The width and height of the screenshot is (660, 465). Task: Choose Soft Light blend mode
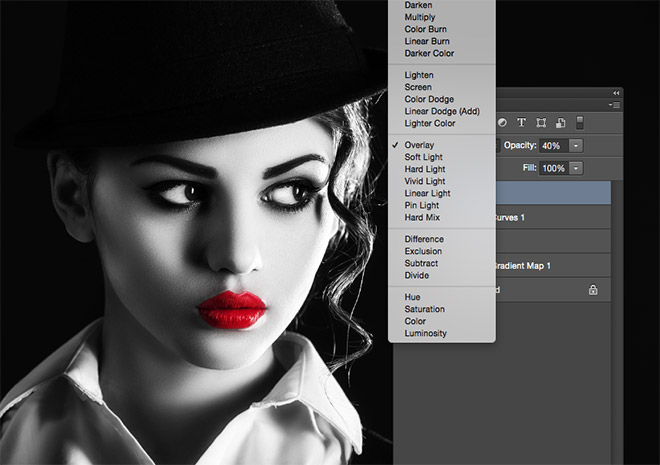pos(425,157)
